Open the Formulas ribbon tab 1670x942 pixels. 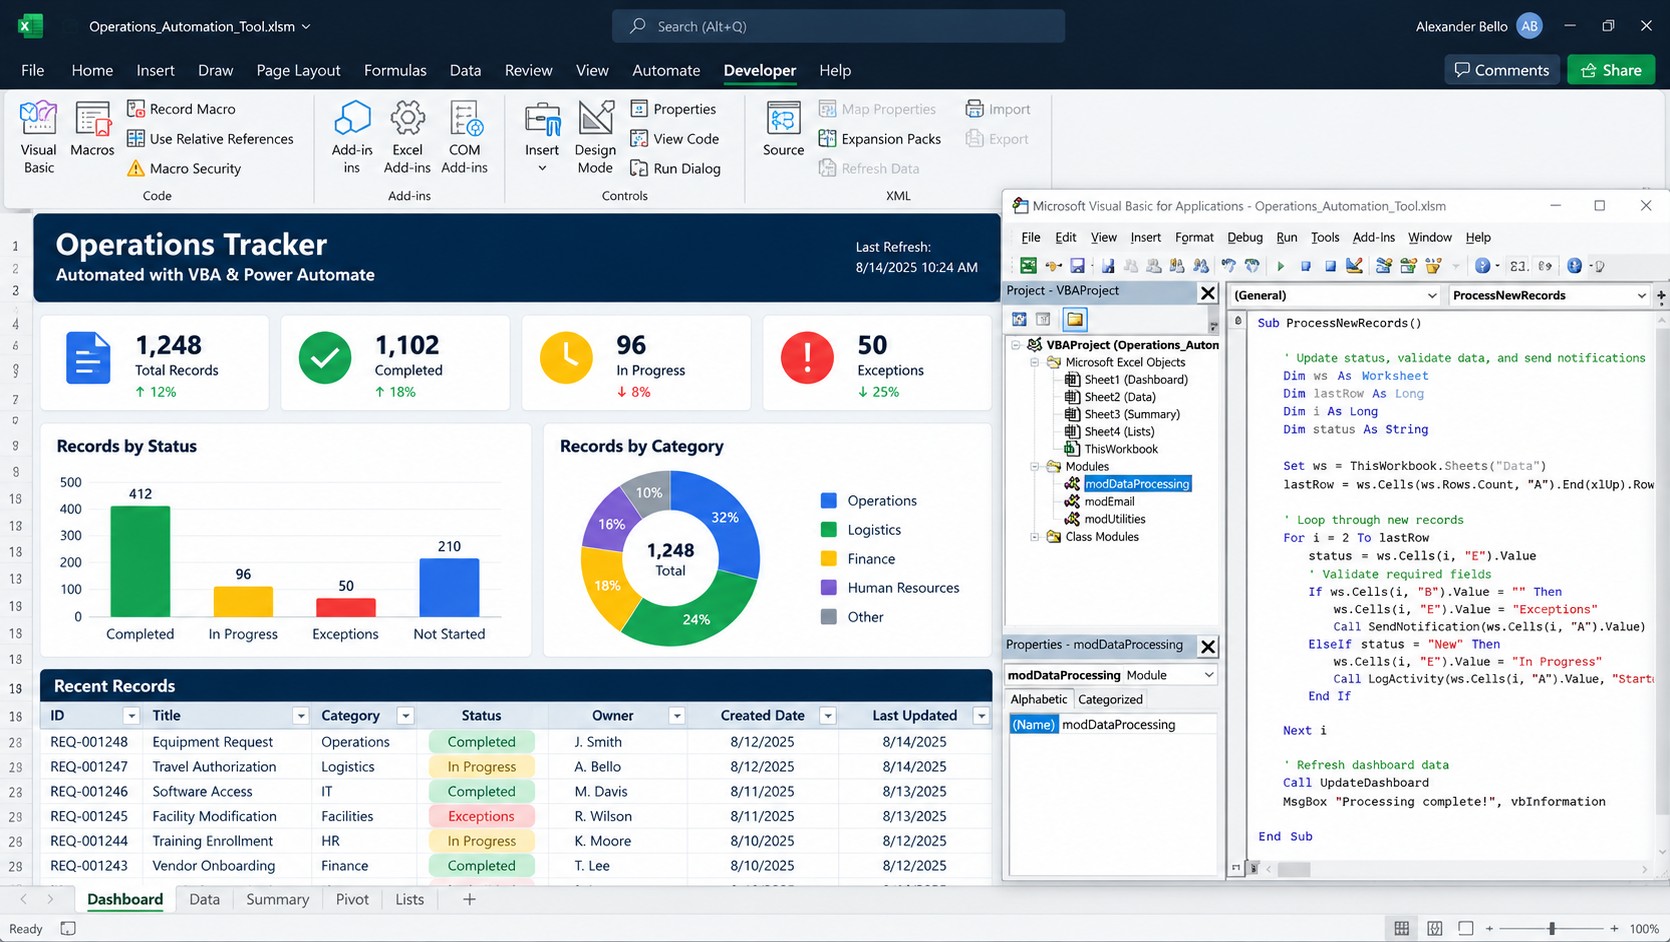(x=395, y=70)
